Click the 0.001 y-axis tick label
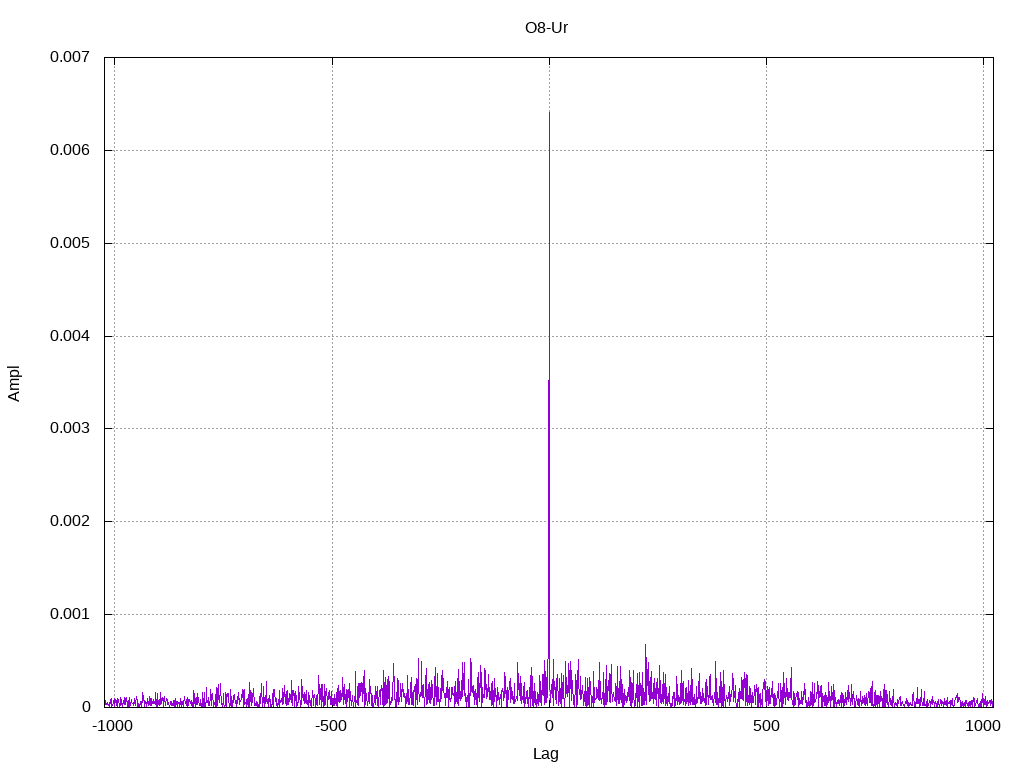 click(x=70, y=614)
